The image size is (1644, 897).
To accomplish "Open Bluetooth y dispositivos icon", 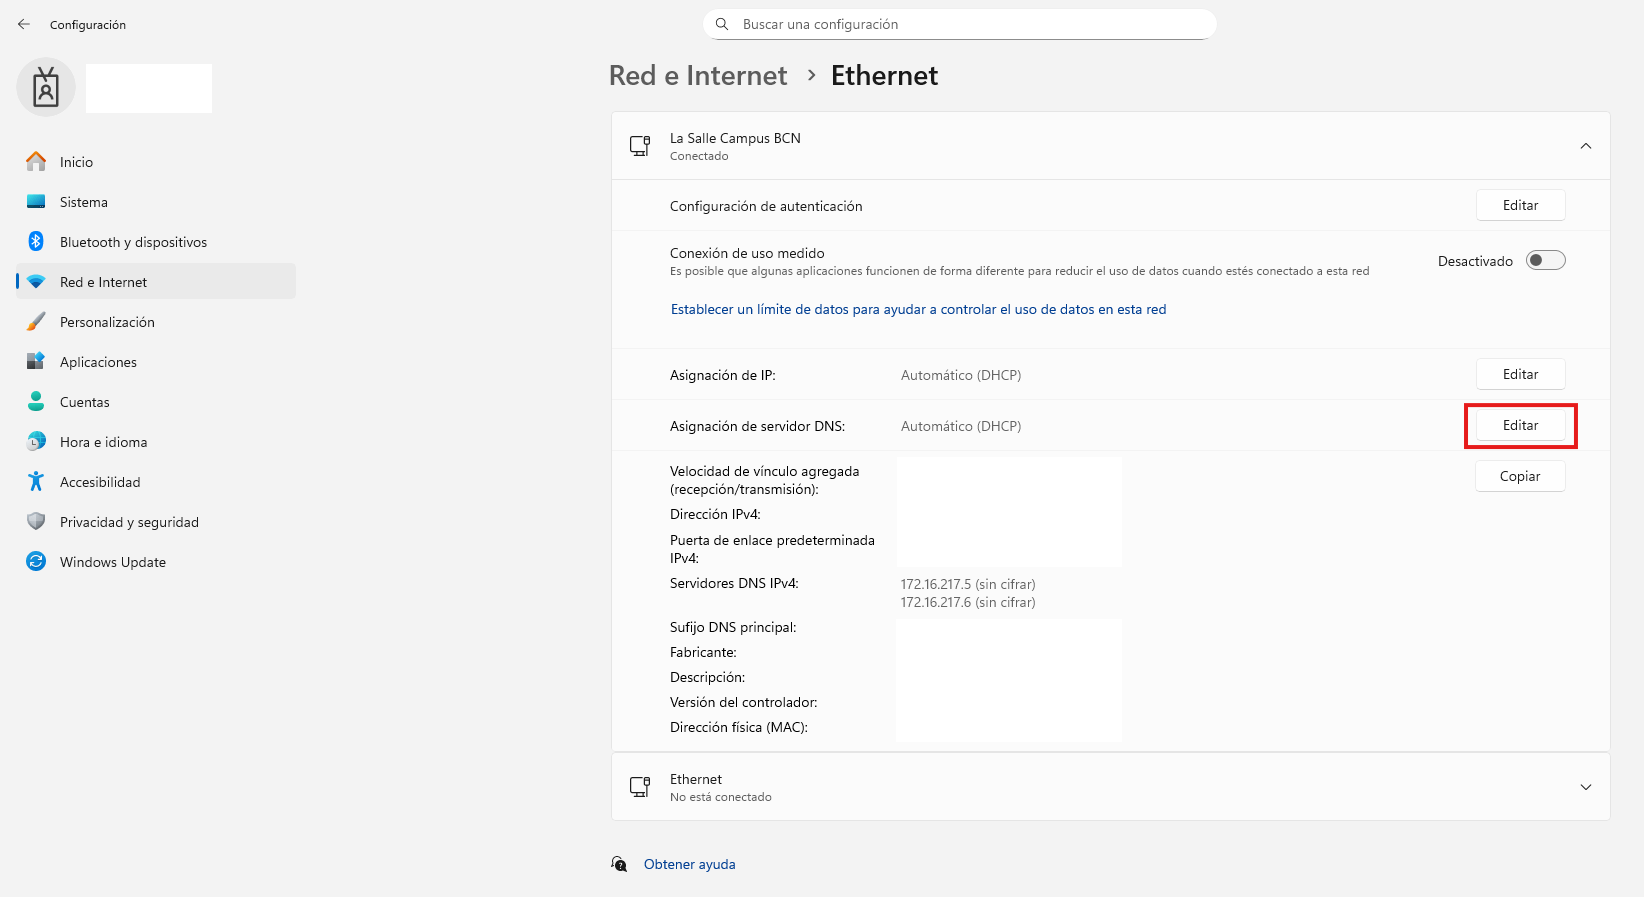I will [36, 241].
